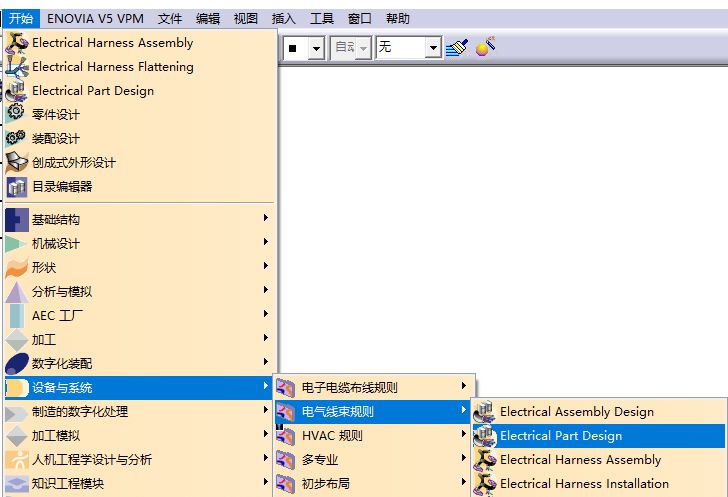Expand the 电子电缆布线规则 submenu arrow
This screenshot has width=728, height=497.
click(463, 386)
